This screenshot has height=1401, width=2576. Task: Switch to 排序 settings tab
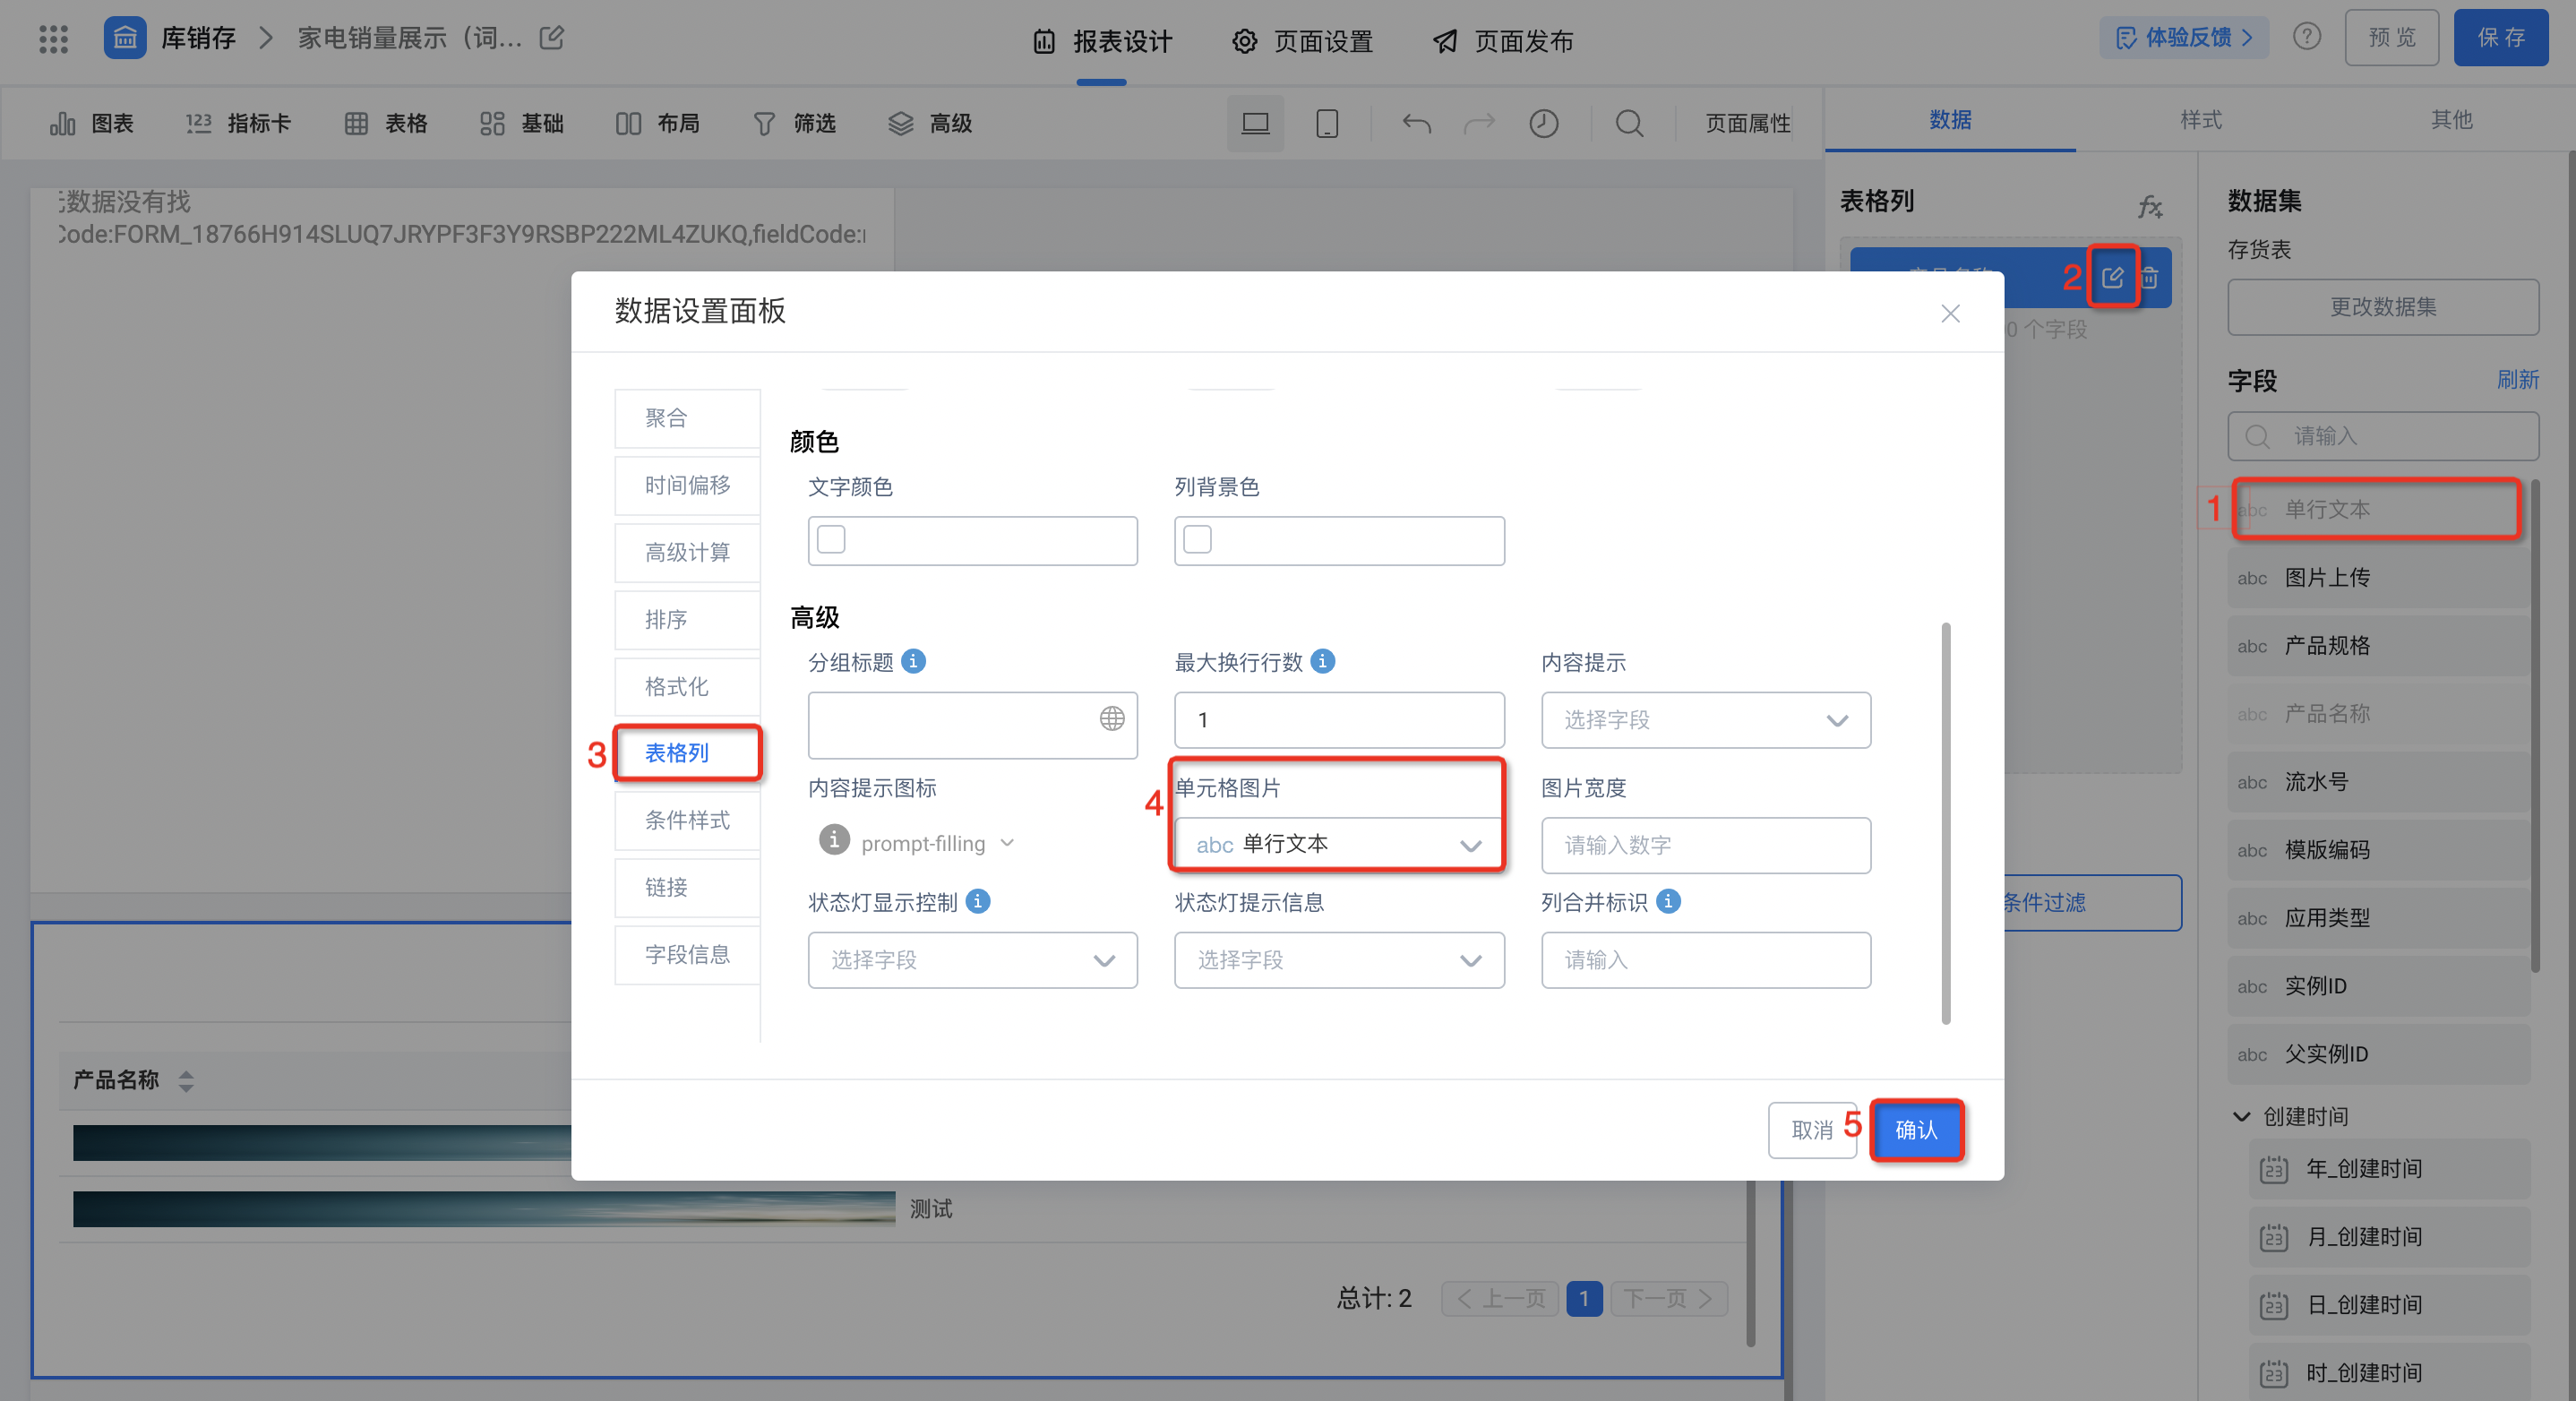(x=687, y=619)
